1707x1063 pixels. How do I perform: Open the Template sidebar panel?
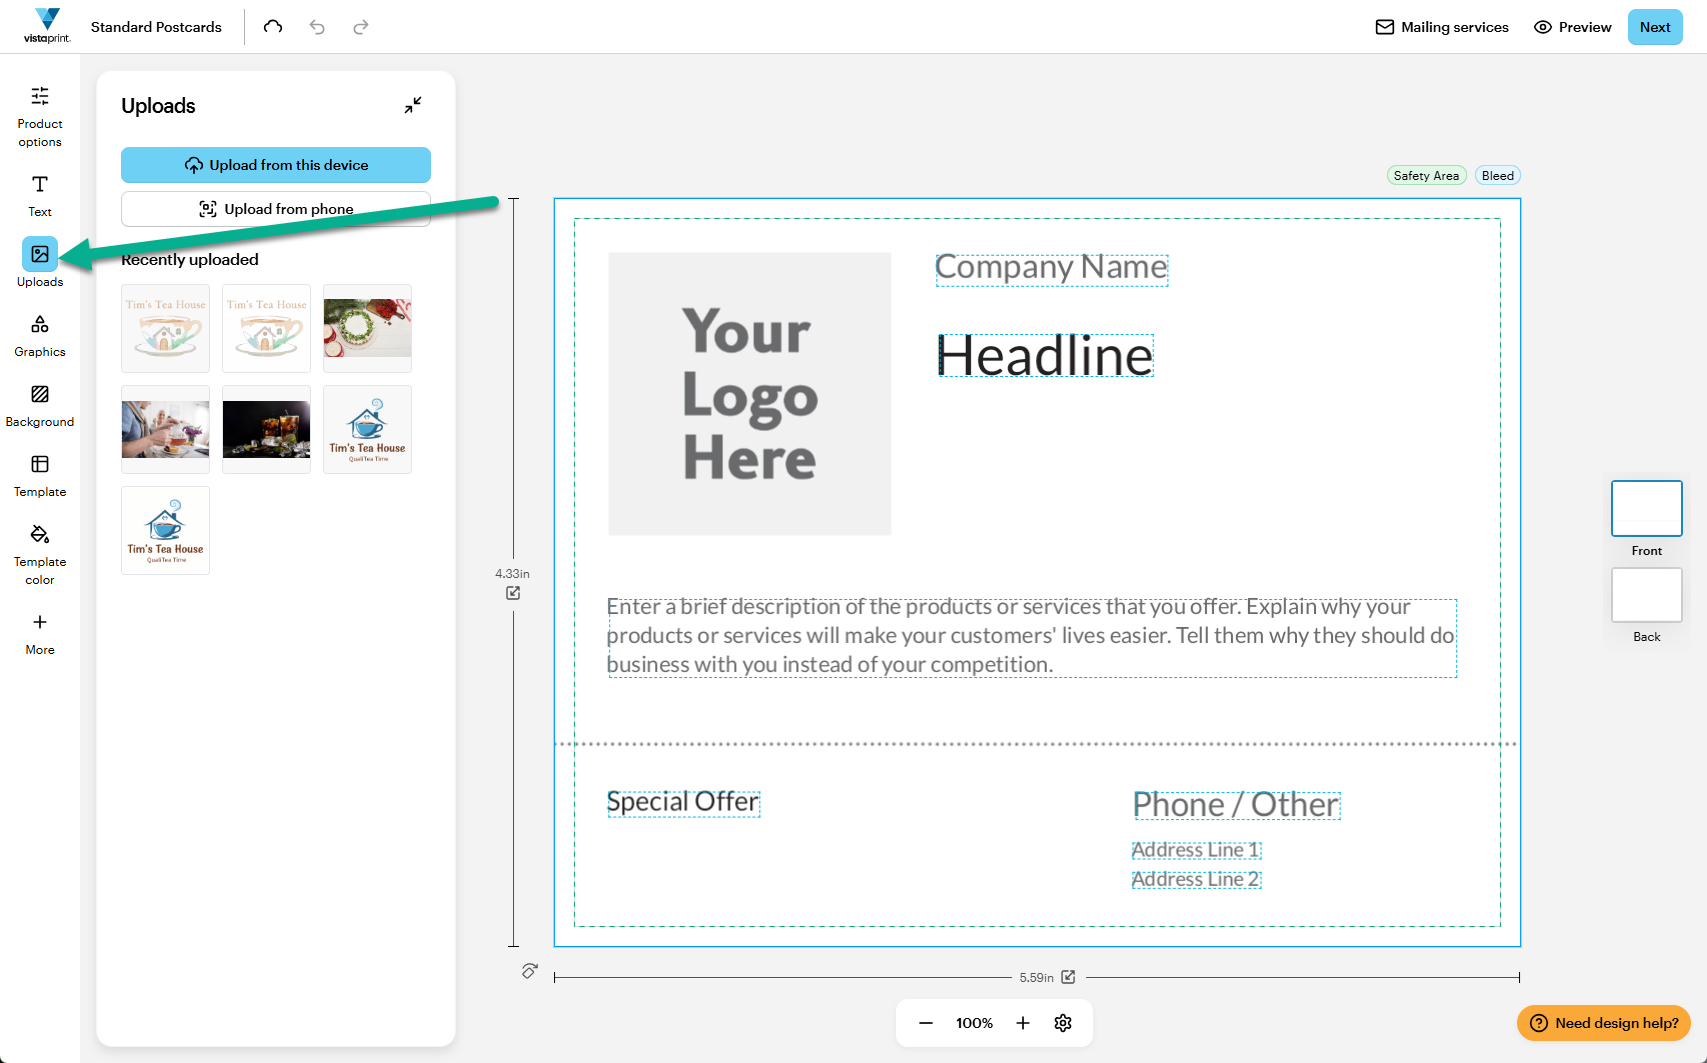pyautogui.click(x=40, y=476)
